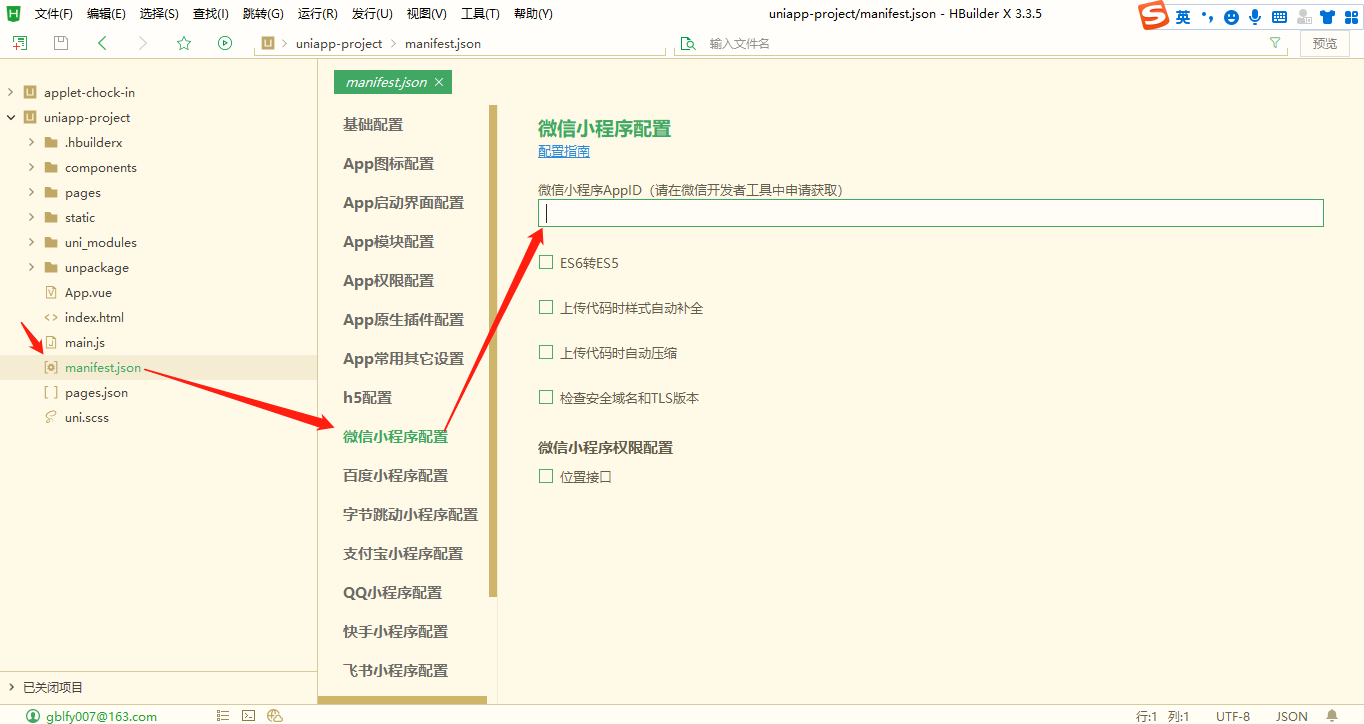1364x724 pixels.
Task: Click JSON language mode in status bar
Action: pos(1292,716)
